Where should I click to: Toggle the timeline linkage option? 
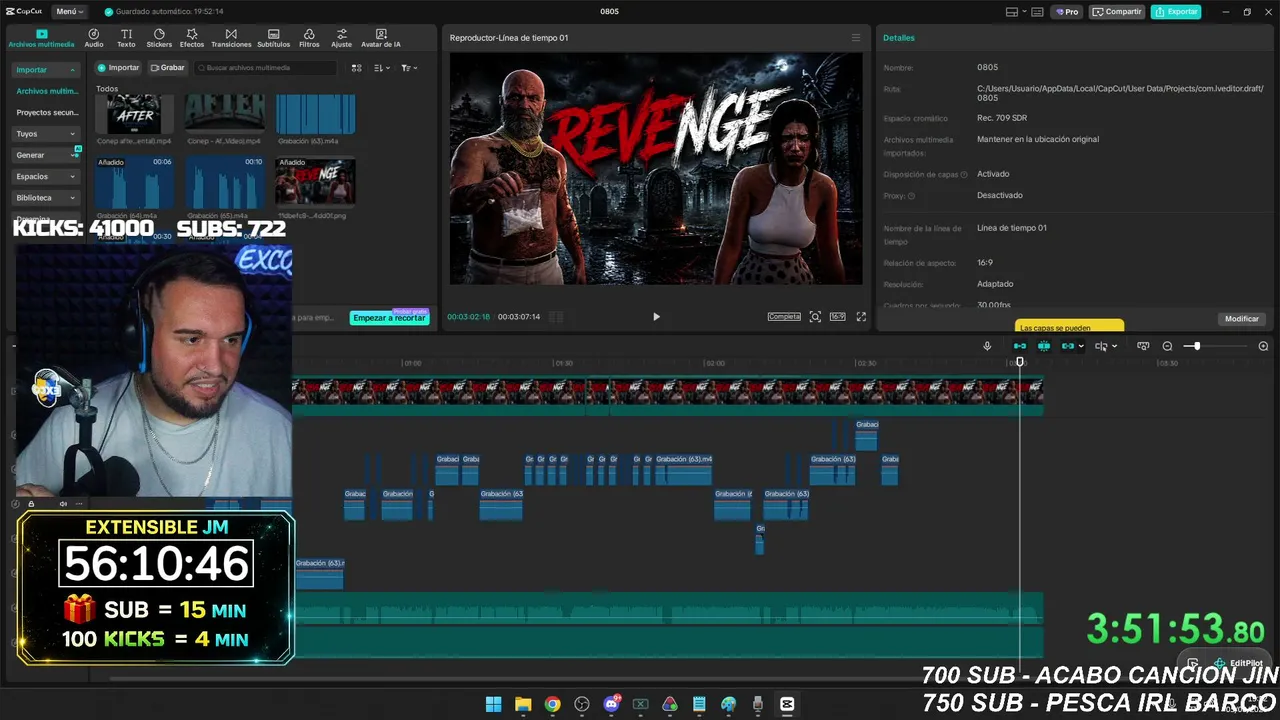(x=1068, y=346)
